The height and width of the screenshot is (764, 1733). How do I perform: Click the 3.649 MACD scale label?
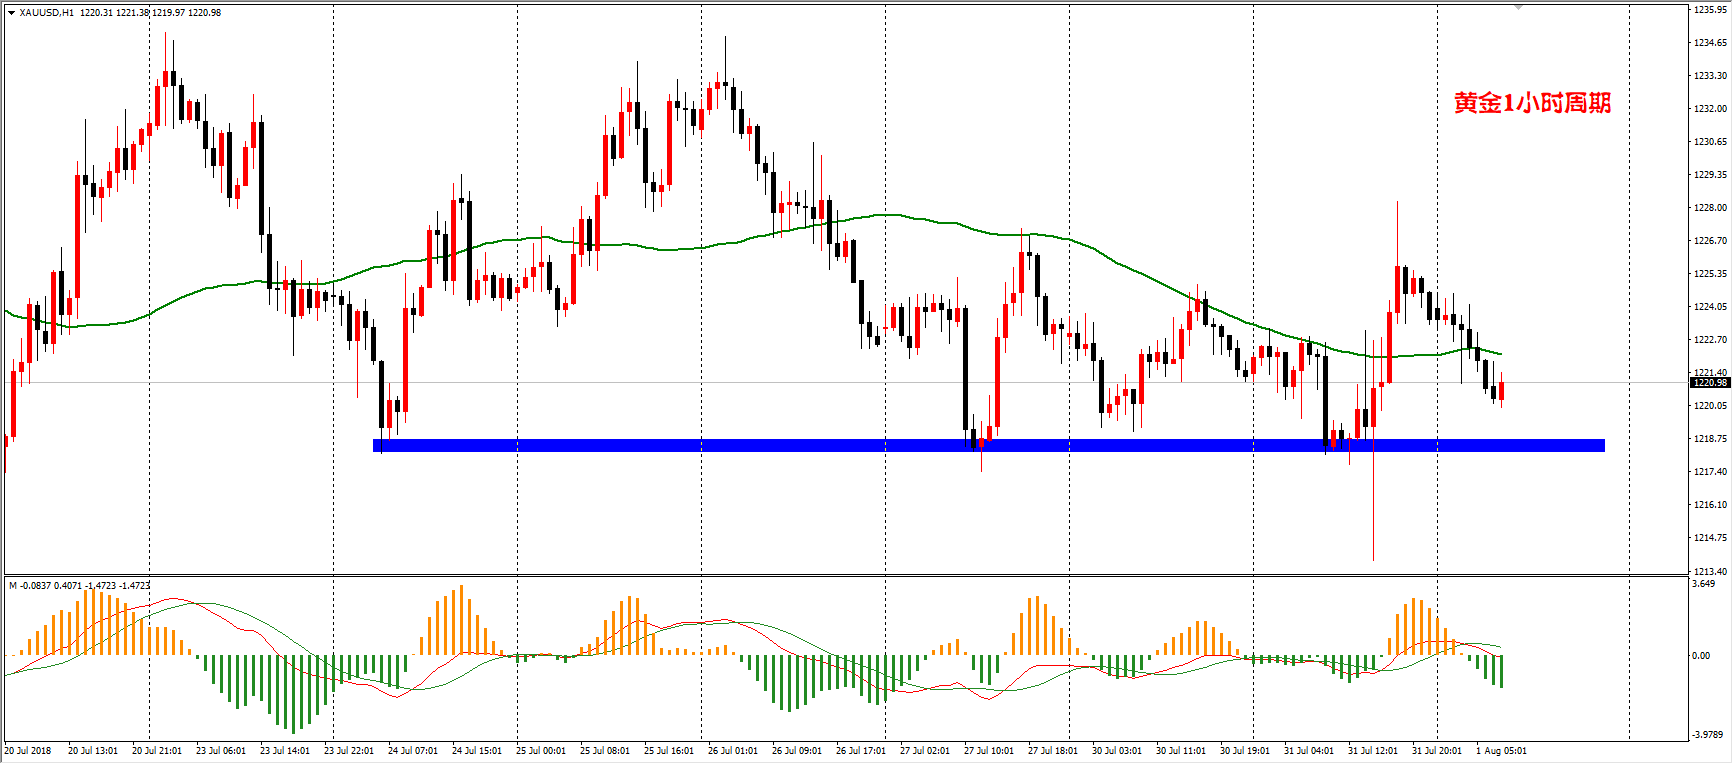coord(1703,584)
